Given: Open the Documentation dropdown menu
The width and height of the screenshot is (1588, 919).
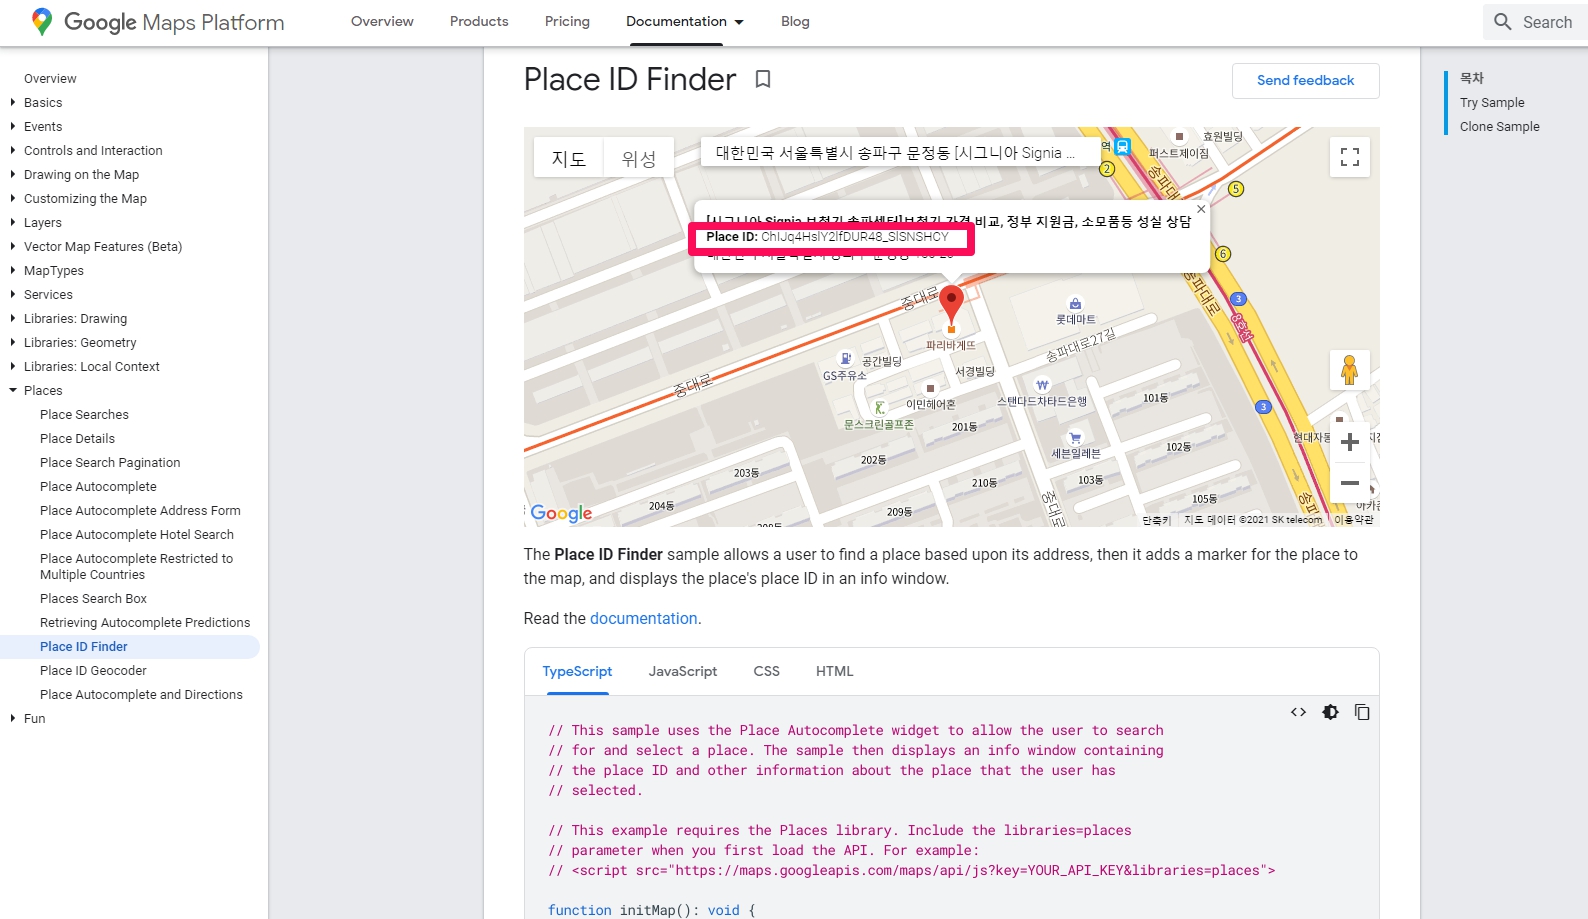Looking at the screenshot, I should (x=685, y=22).
